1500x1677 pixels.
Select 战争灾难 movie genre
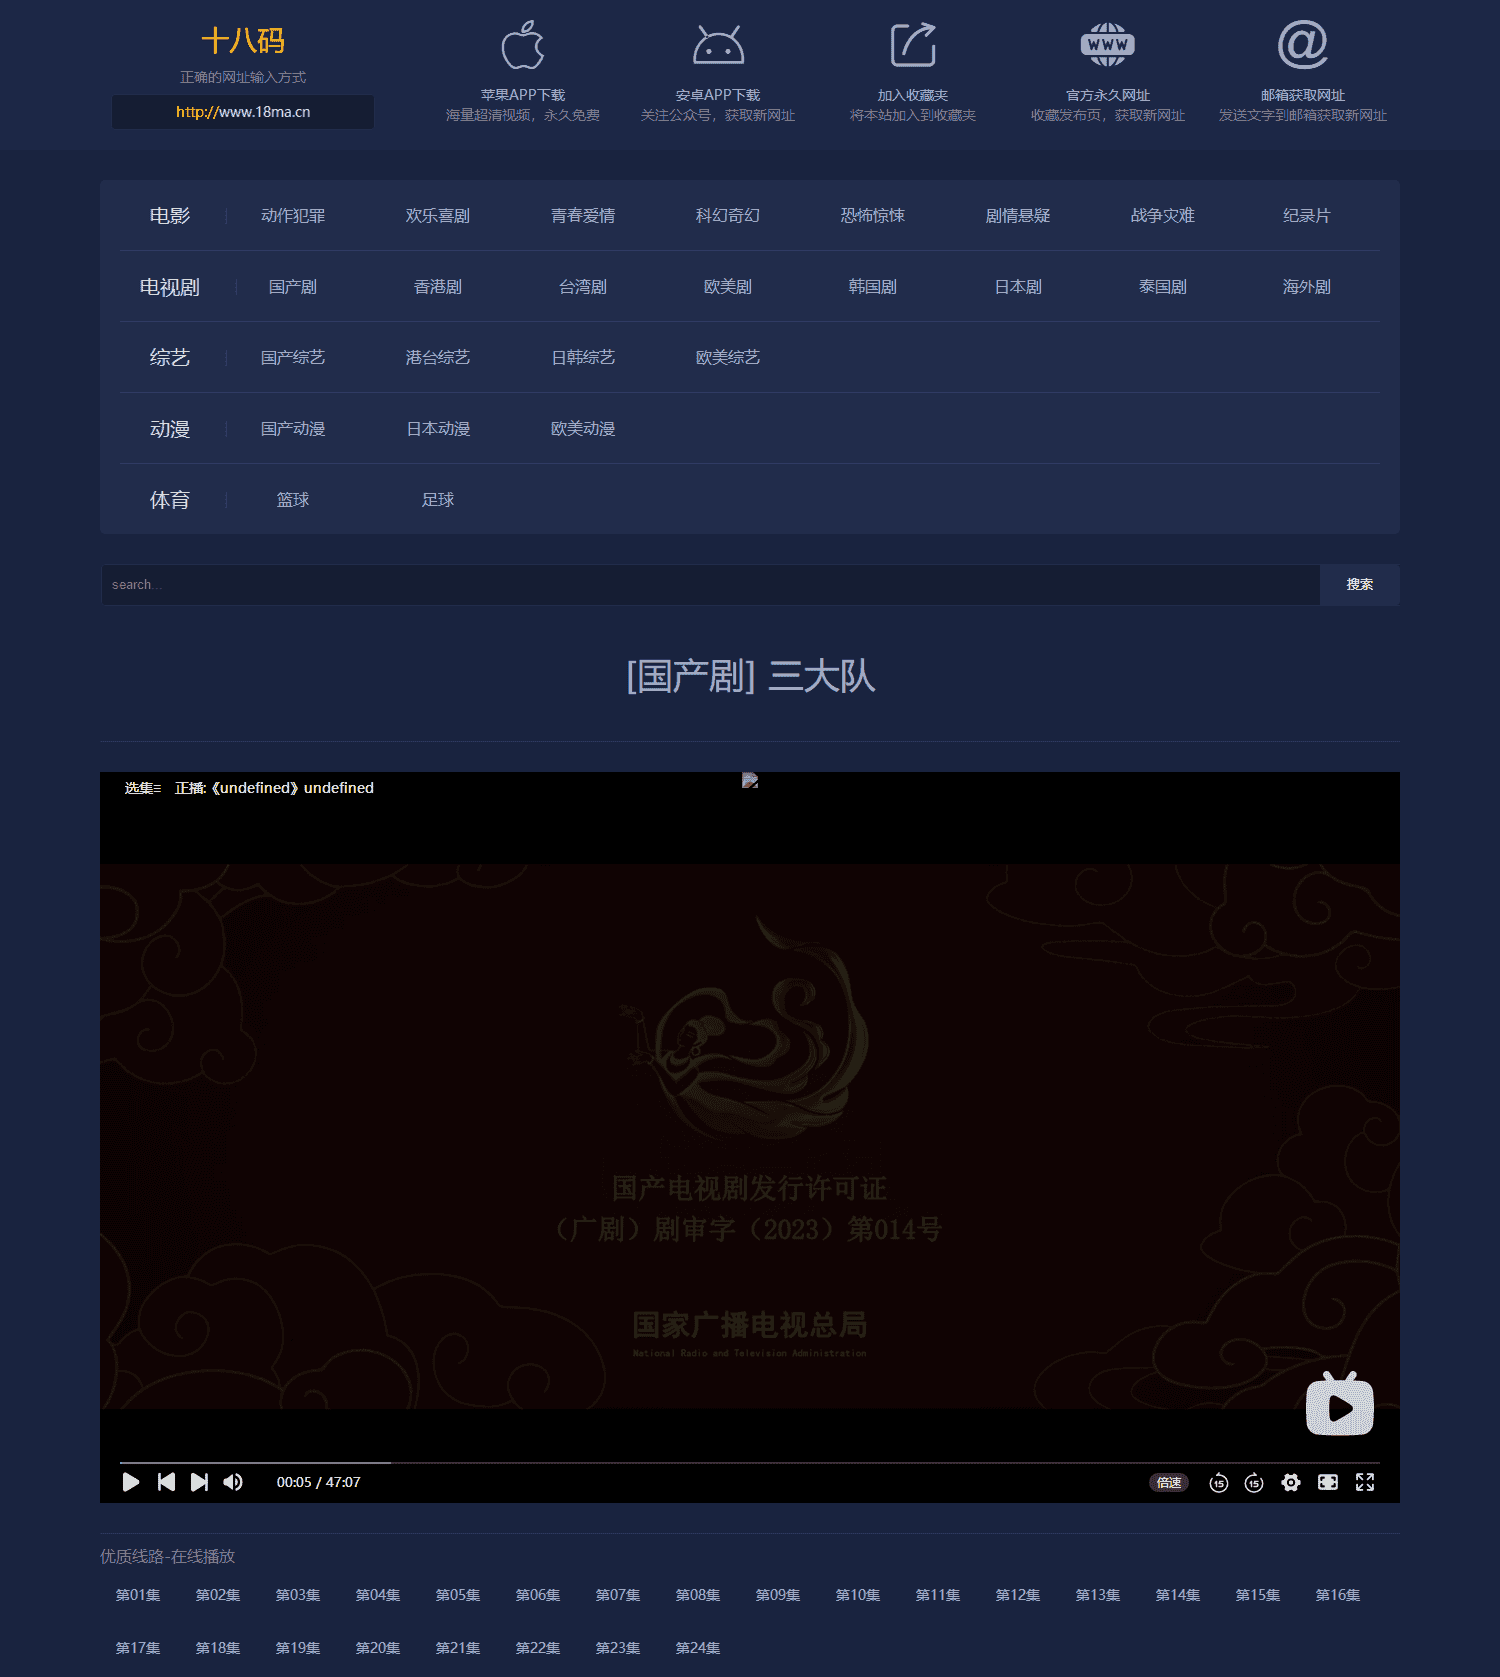click(x=1163, y=216)
